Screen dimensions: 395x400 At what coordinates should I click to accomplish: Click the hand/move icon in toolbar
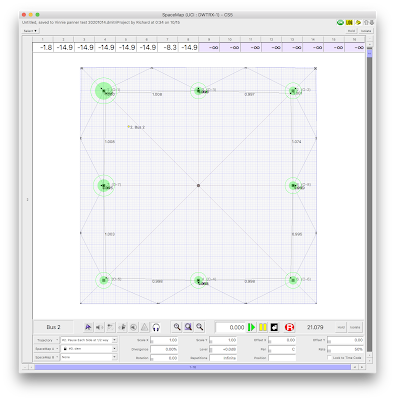[122, 327]
